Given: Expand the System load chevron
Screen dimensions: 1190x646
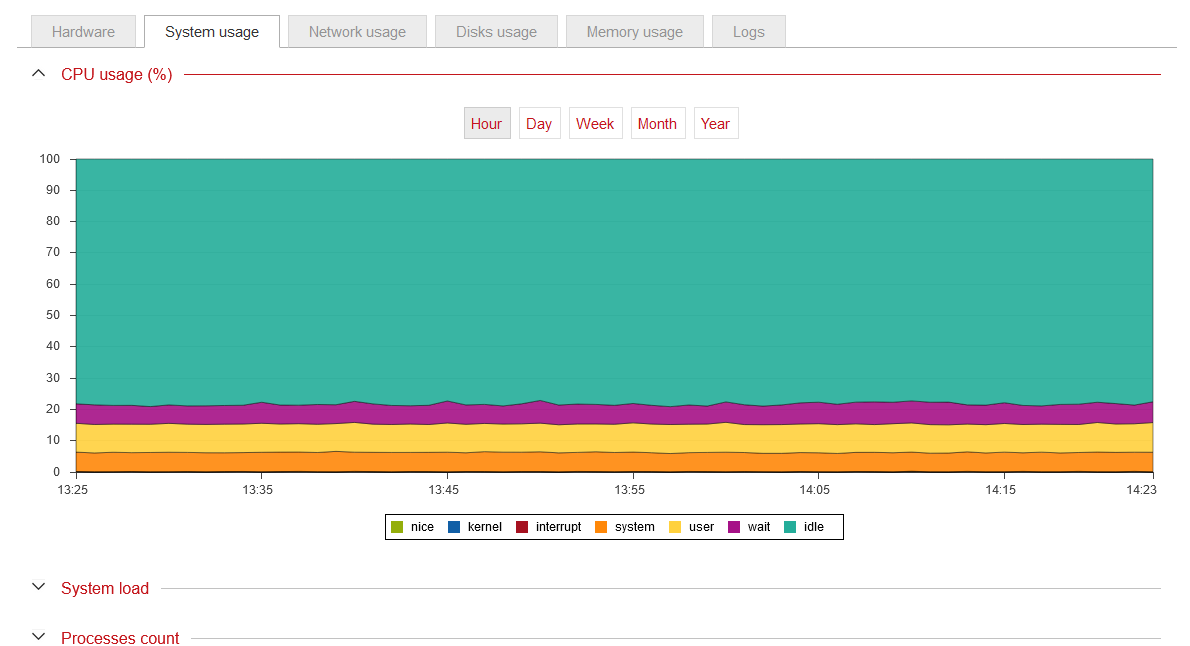Looking at the screenshot, I should [x=39, y=587].
